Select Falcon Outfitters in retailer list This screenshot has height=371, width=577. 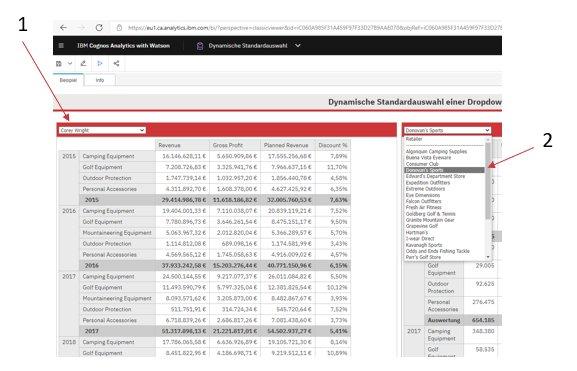pos(423,201)
